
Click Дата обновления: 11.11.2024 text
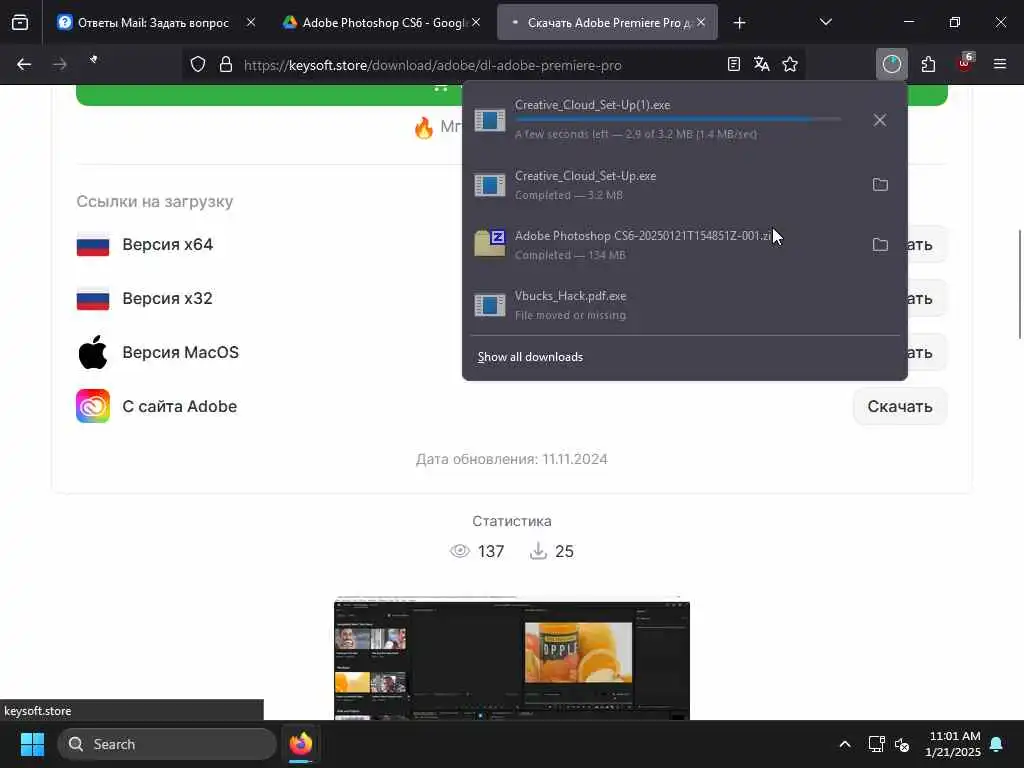click(x=512, y=459)
